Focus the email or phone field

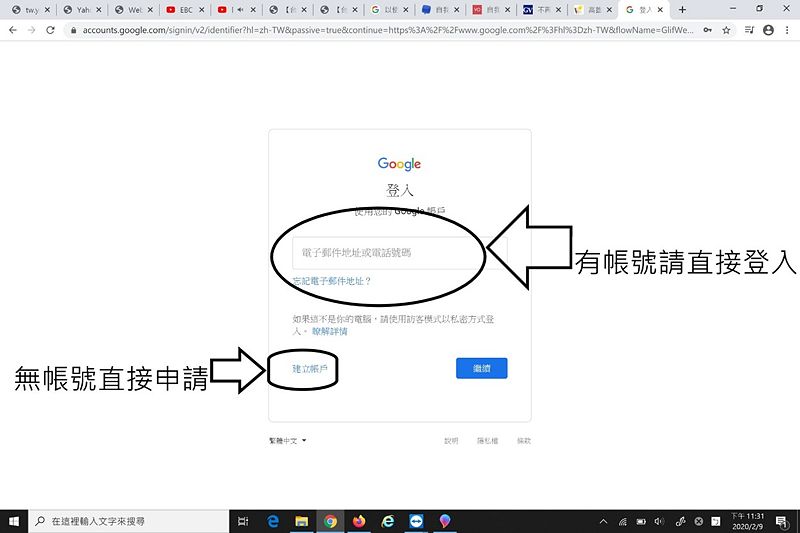pos(399,252)
